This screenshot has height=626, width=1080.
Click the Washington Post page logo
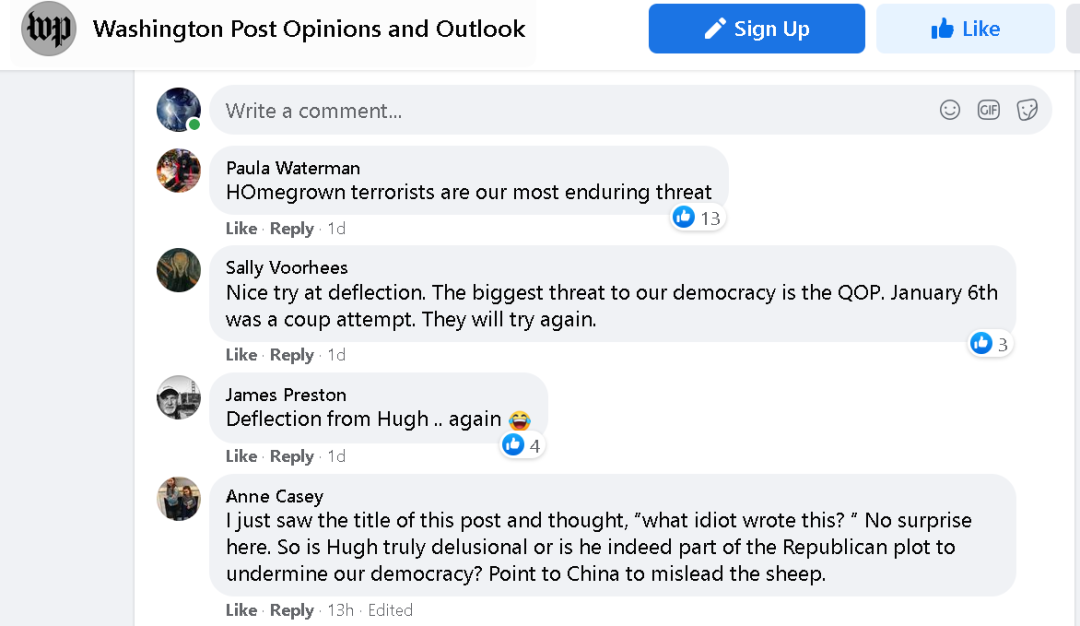[49, 29]
